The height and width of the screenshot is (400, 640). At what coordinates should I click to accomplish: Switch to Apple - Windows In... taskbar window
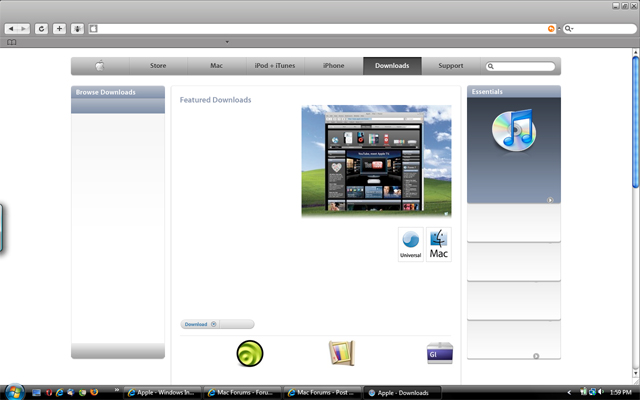[162, 393]
